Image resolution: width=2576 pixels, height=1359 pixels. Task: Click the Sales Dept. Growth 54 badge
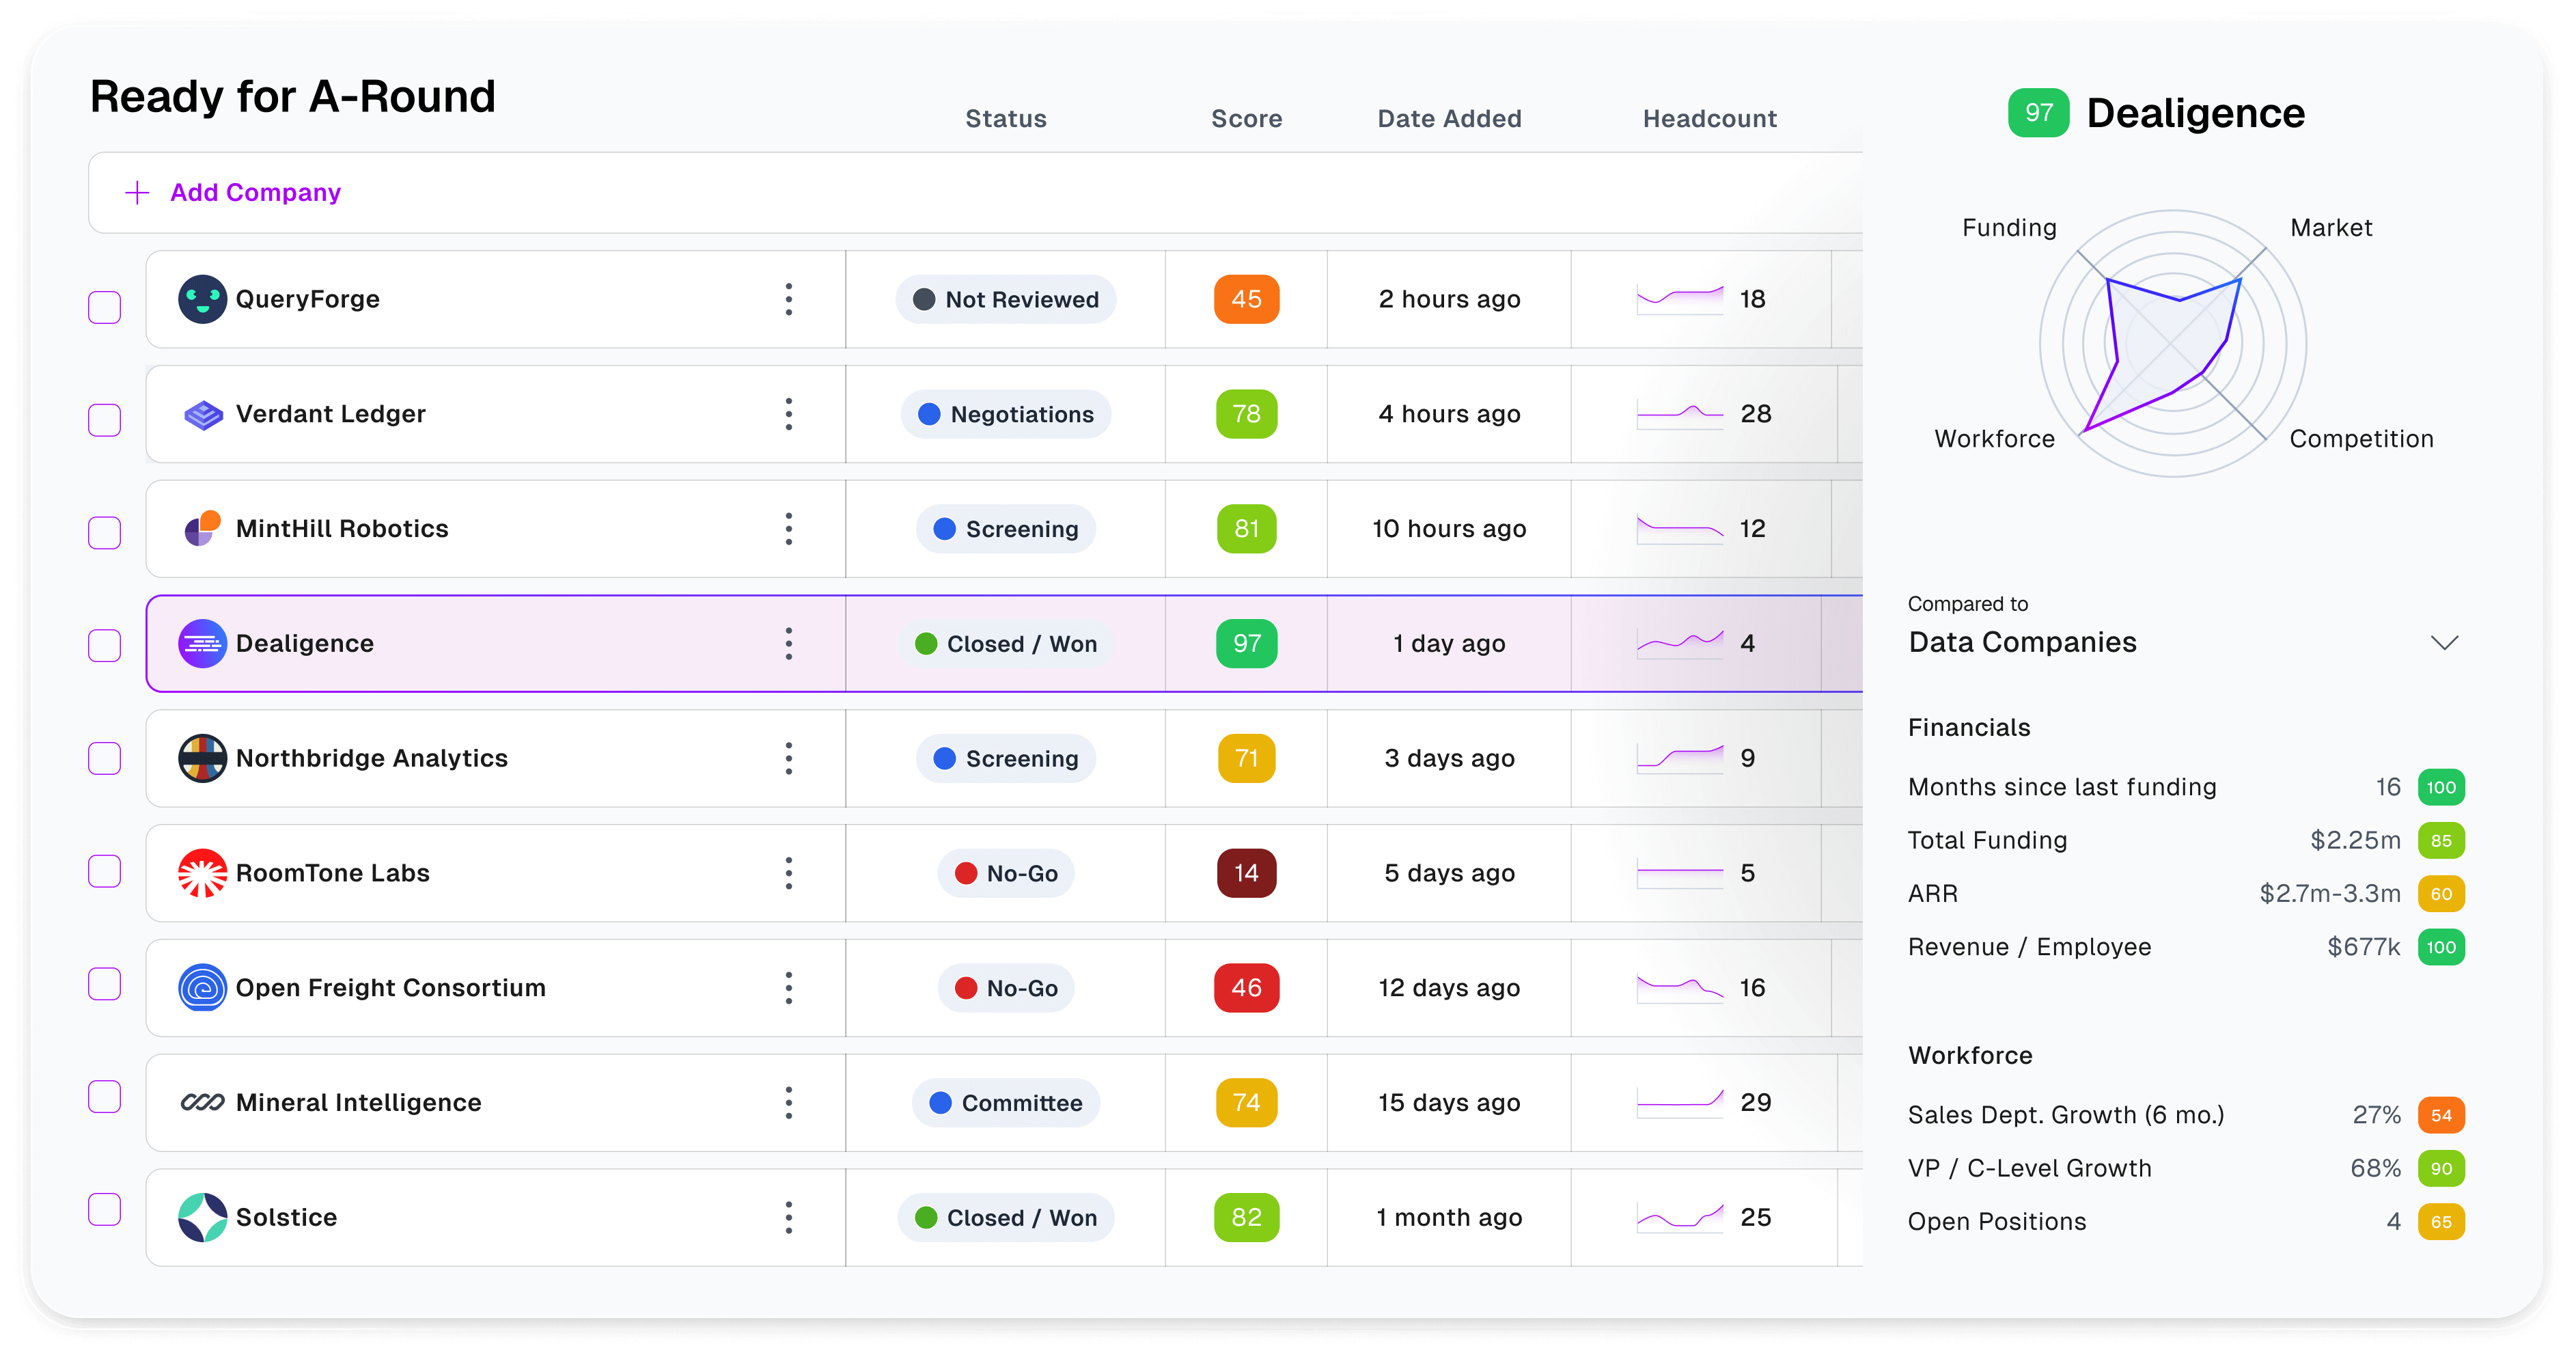pyautogui.click(x=2441, y=1115)
